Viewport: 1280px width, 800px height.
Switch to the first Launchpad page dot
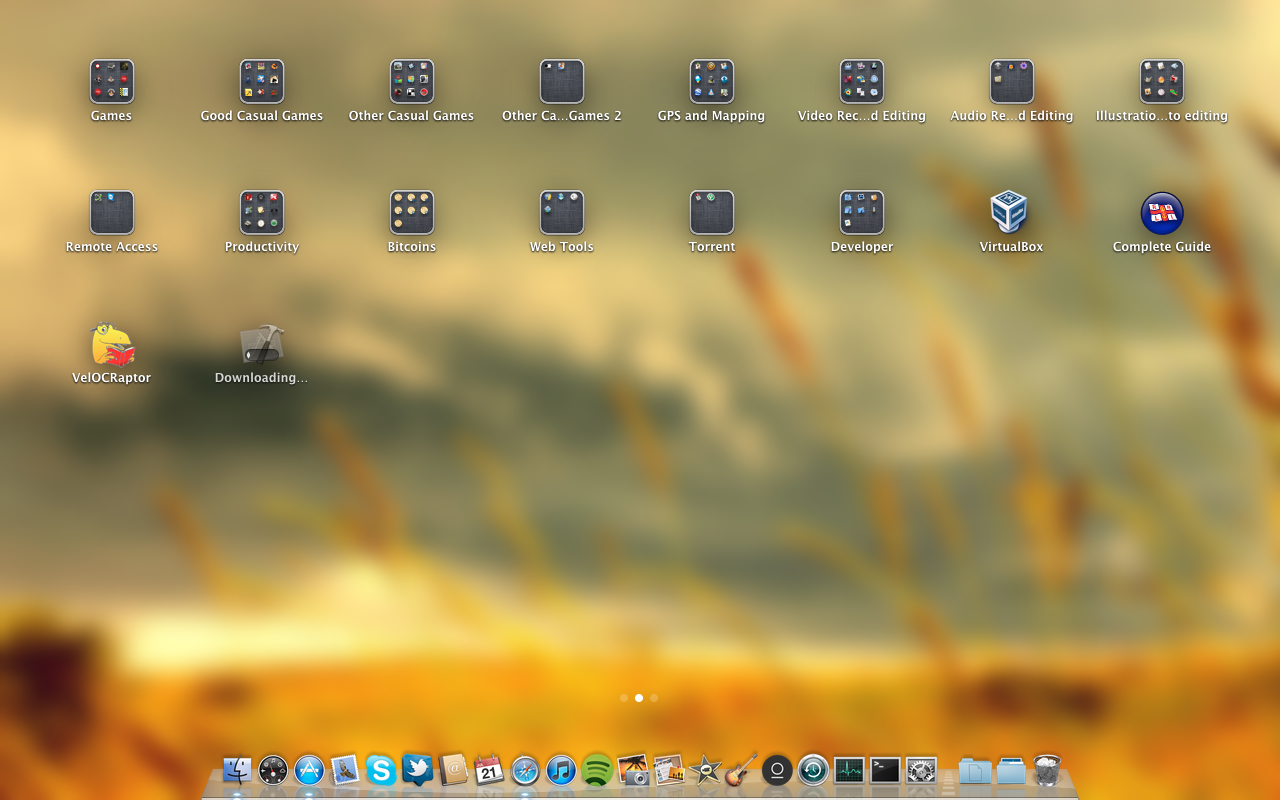[x=624, y=698]
